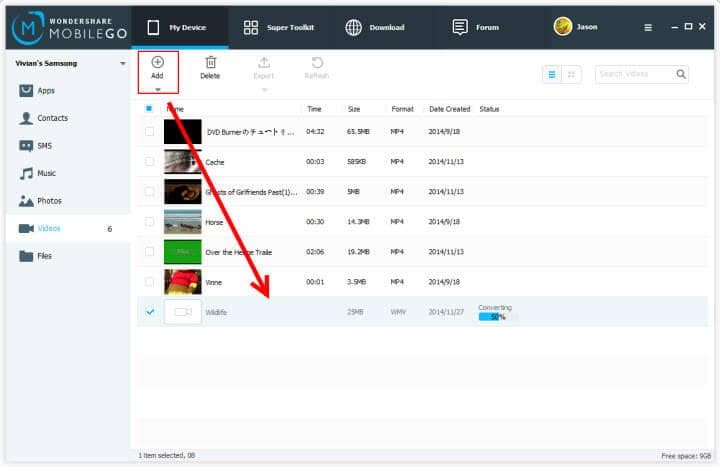Expand the Export dropdown arrow
Image resolution: width=720 pixels, height=467 pixels.
pyautogui.click(x=264, y=90)
